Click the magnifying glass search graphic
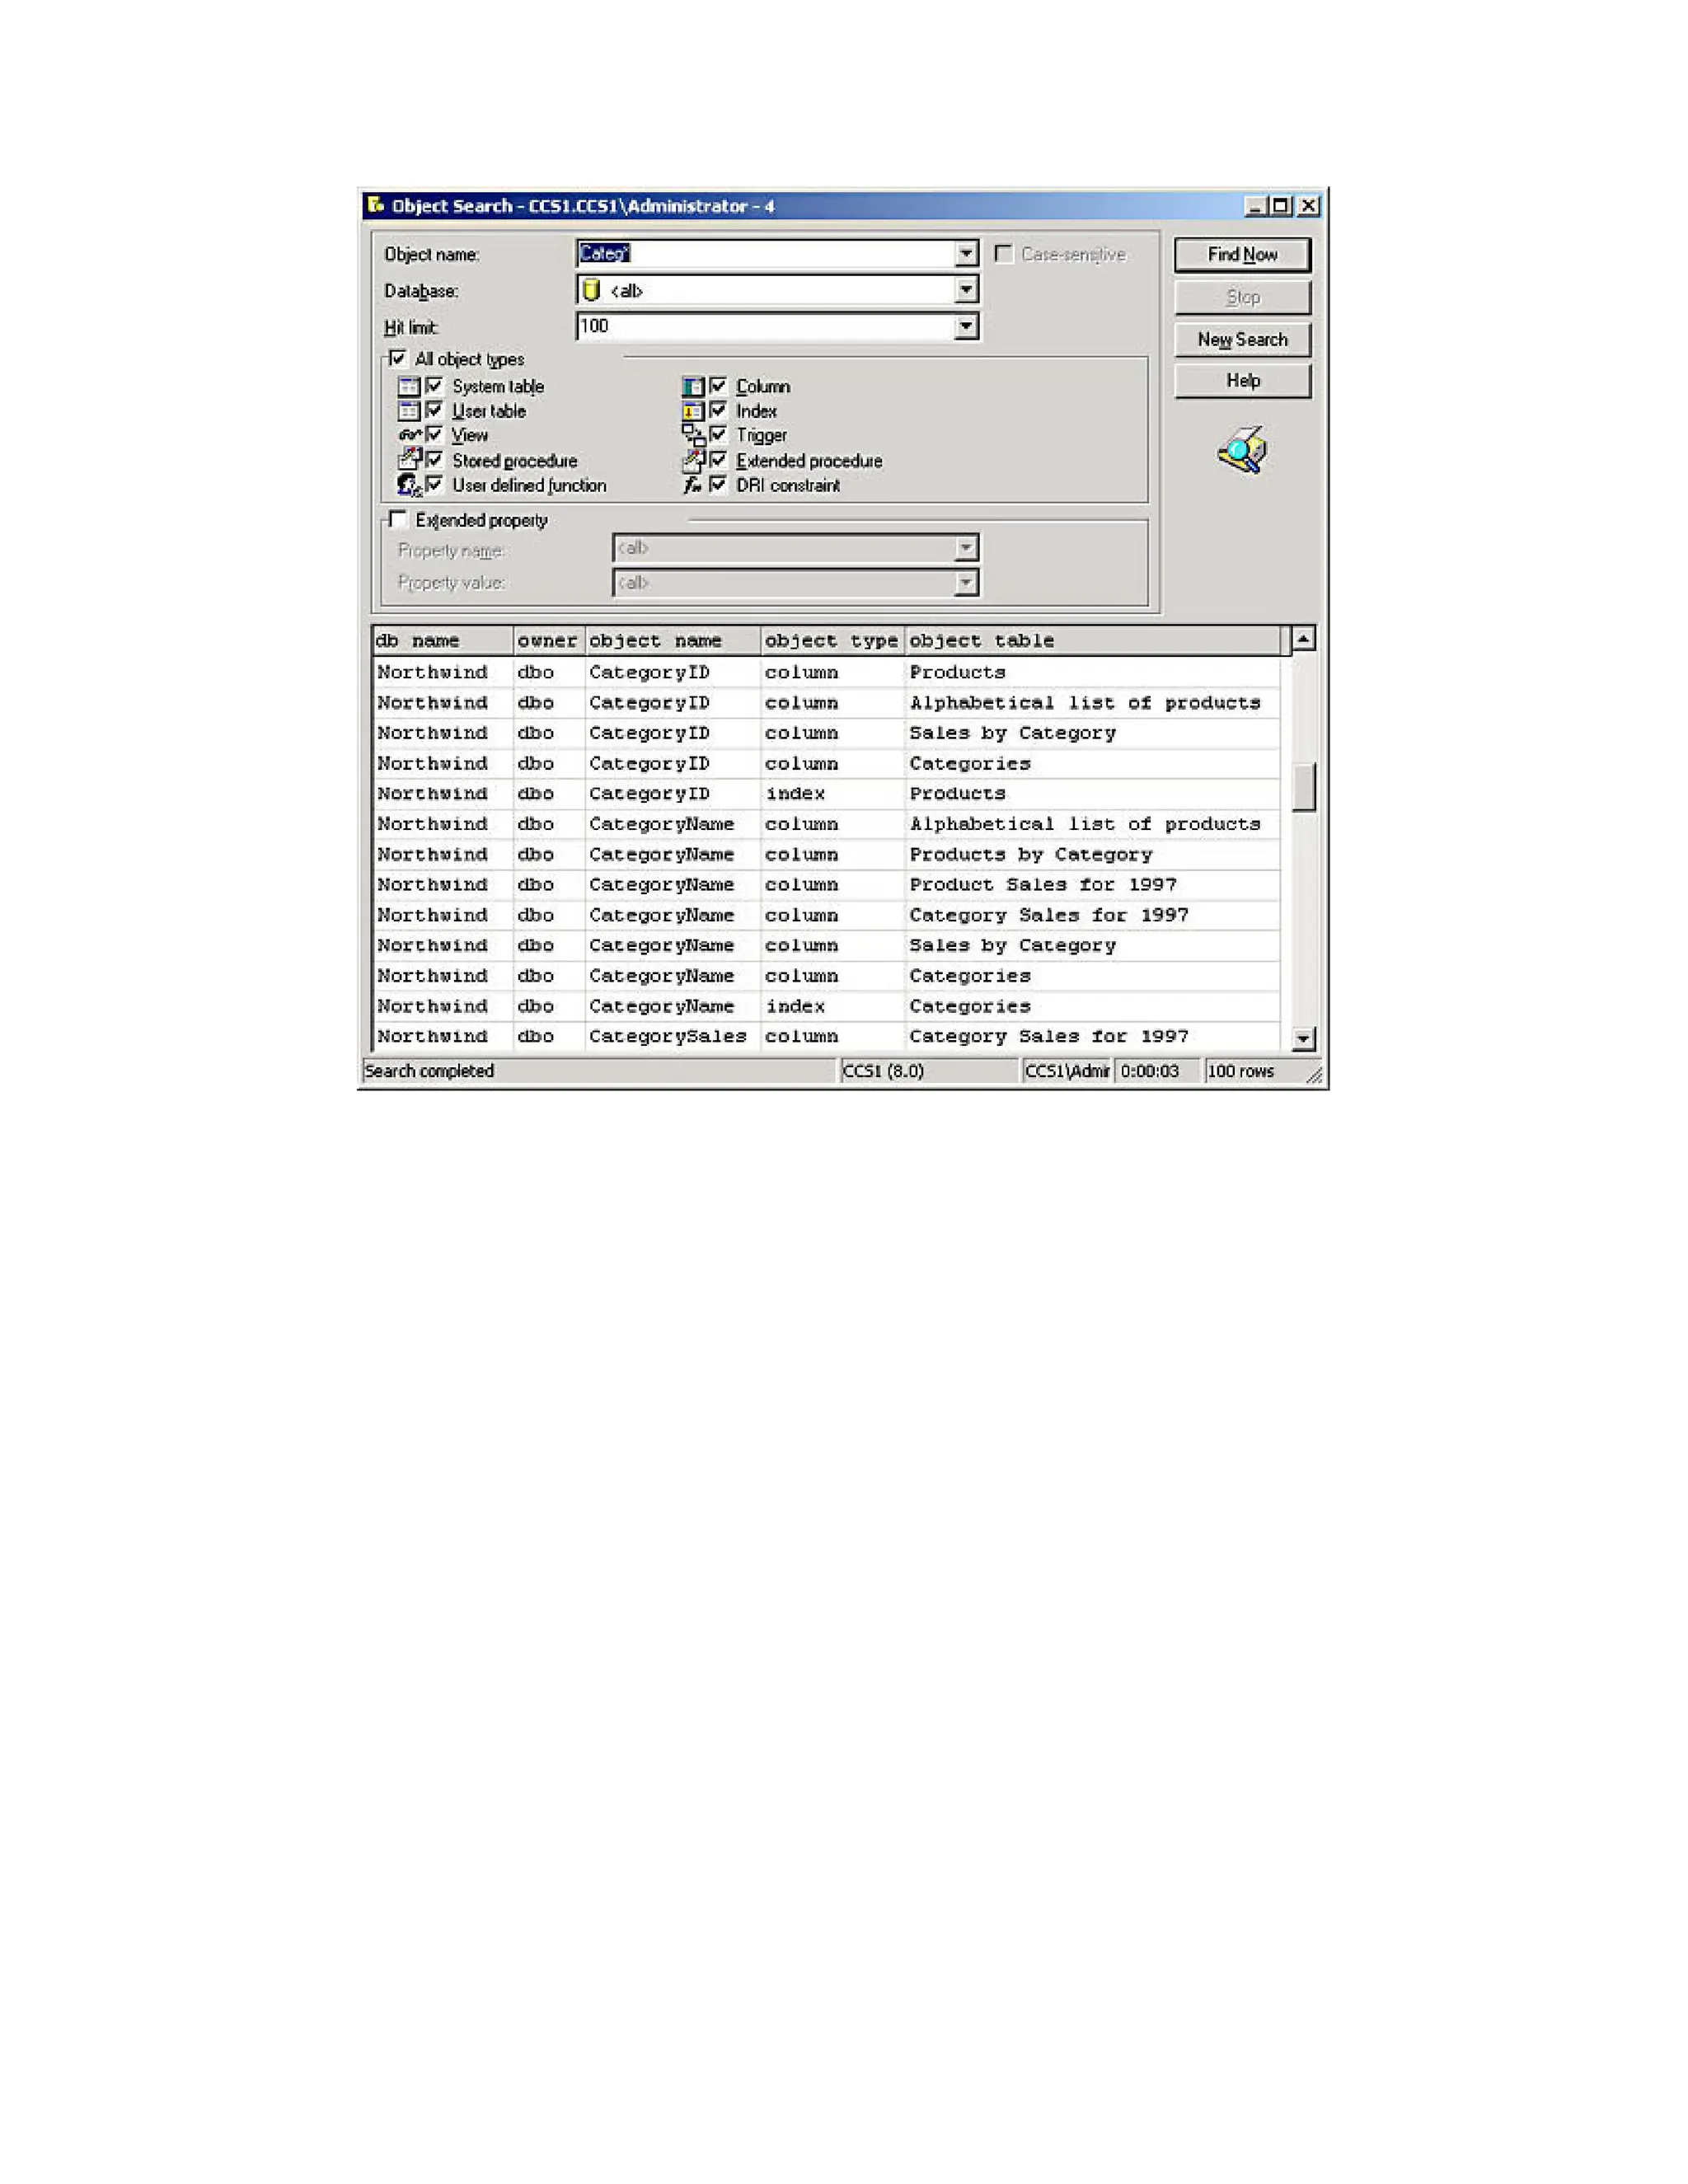 [x=1242, y=449]
